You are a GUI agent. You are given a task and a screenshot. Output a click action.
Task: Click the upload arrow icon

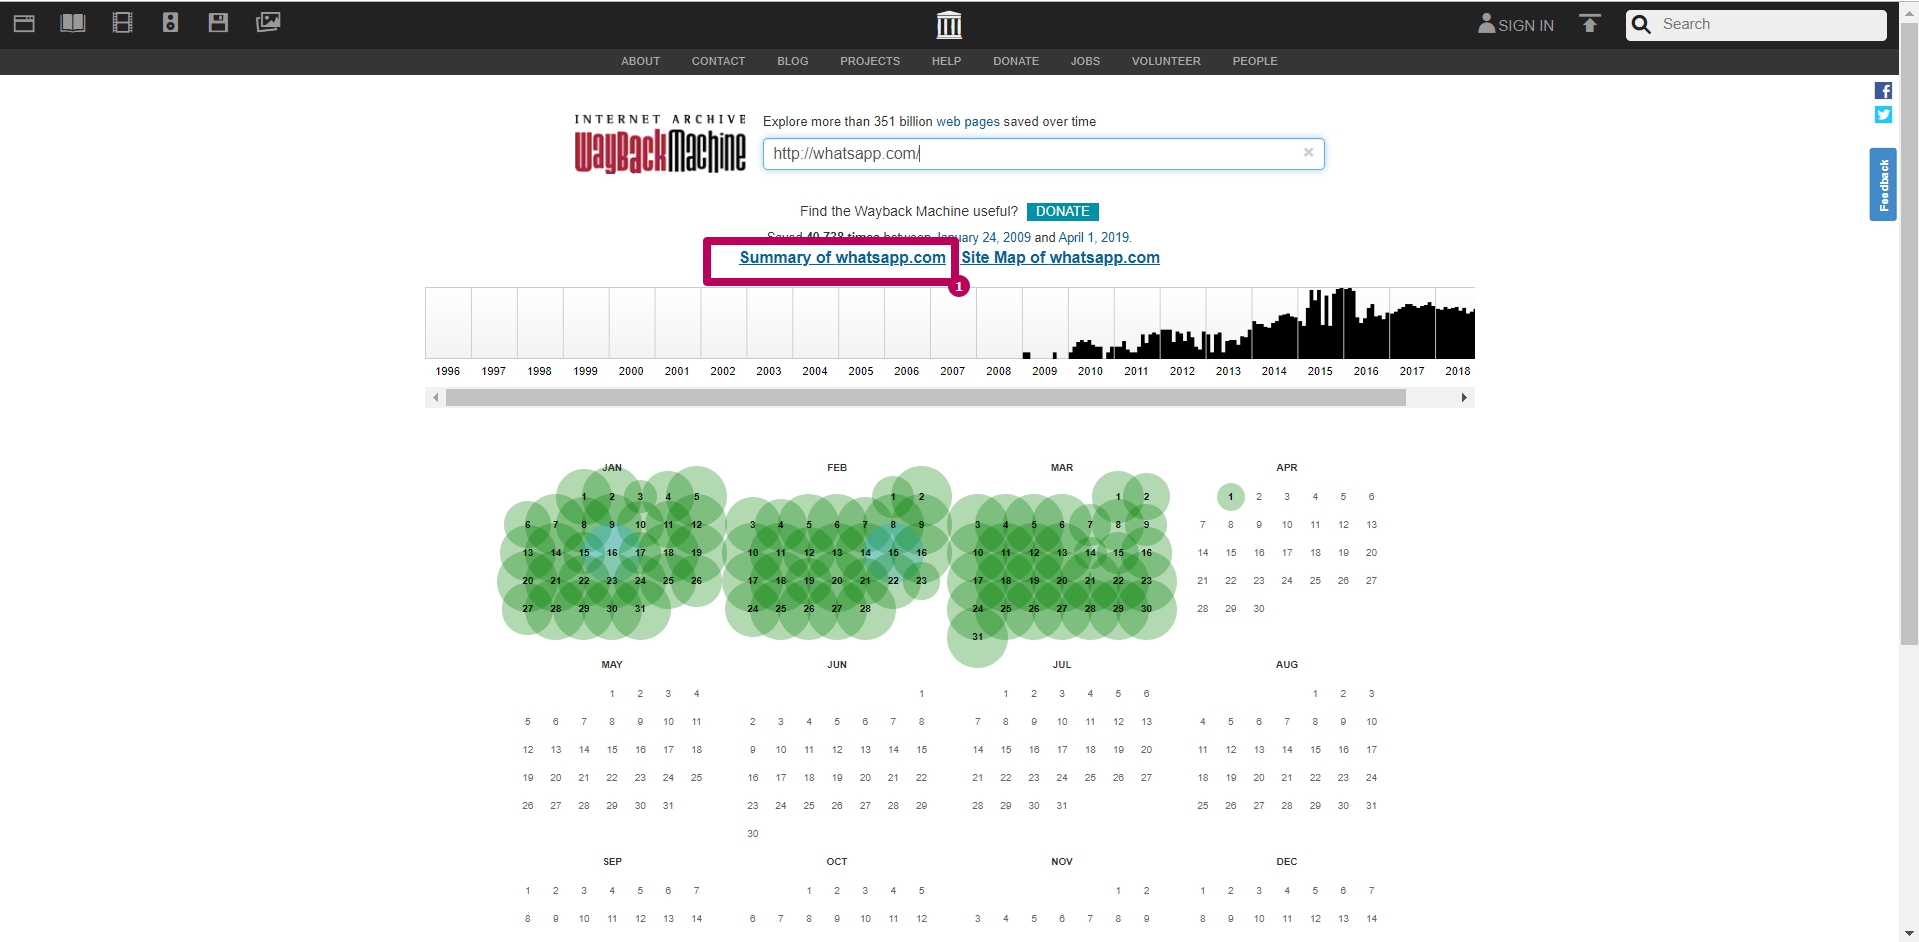1590,24
